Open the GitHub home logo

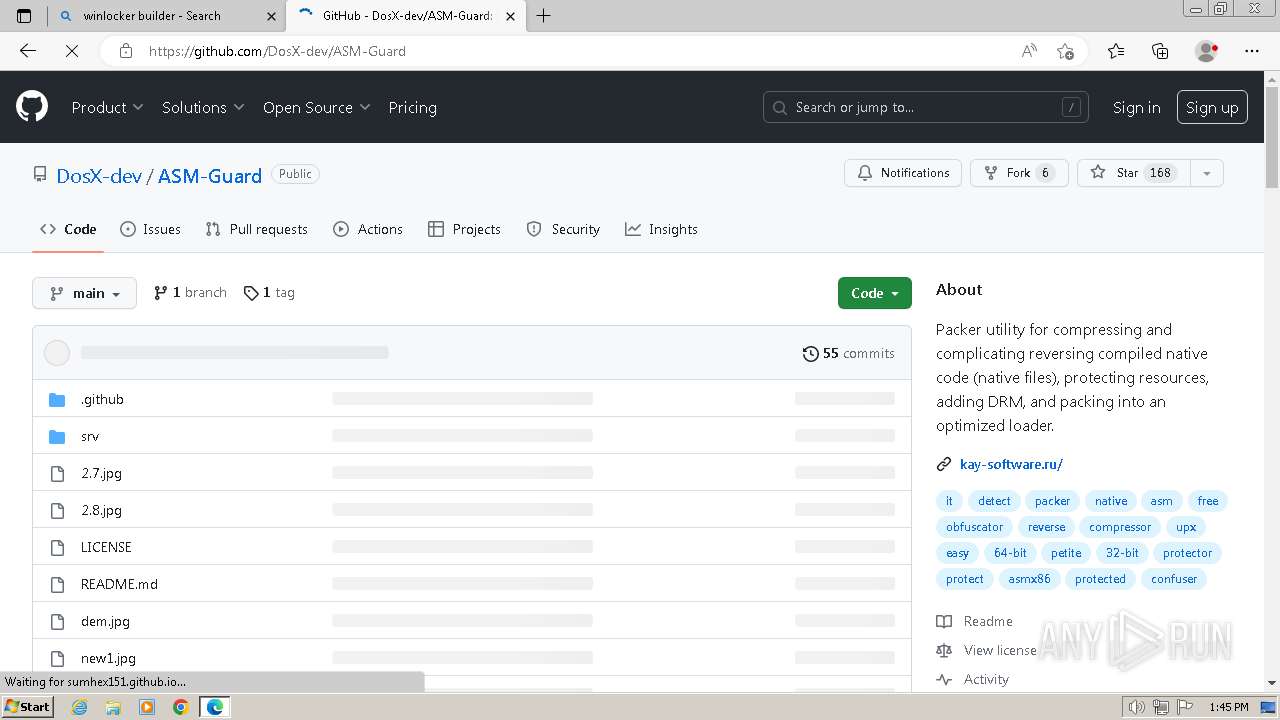click(32, 107)
